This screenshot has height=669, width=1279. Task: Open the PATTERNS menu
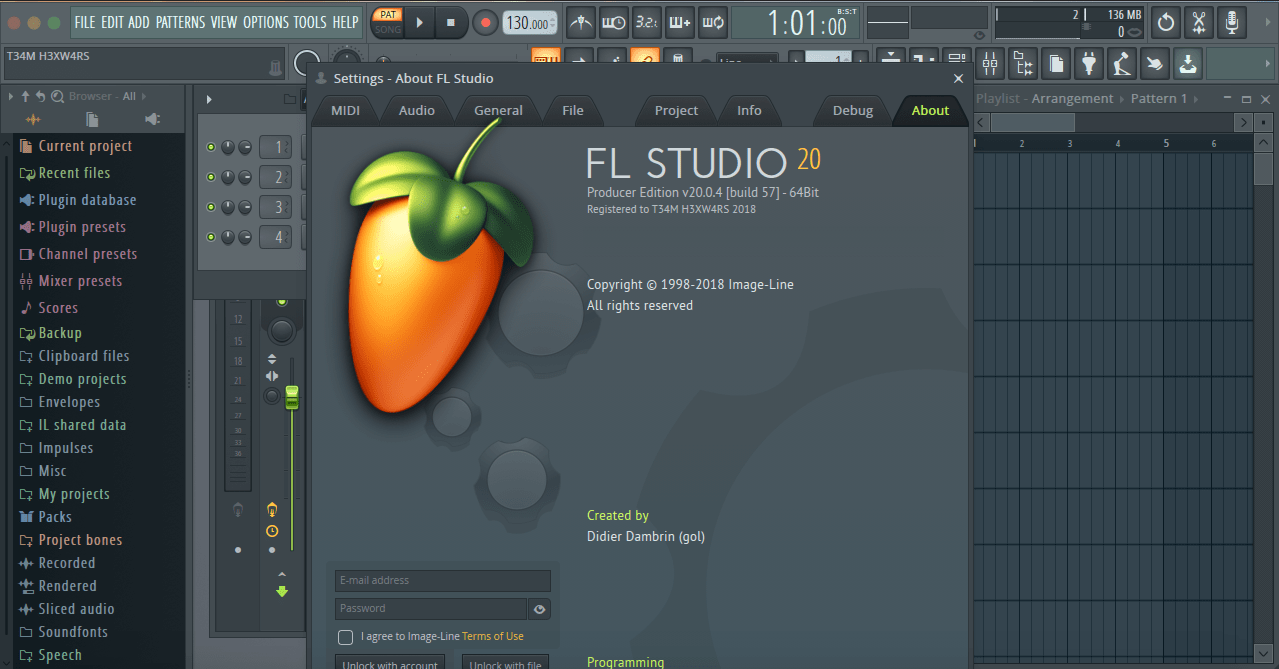coord(180,22)
